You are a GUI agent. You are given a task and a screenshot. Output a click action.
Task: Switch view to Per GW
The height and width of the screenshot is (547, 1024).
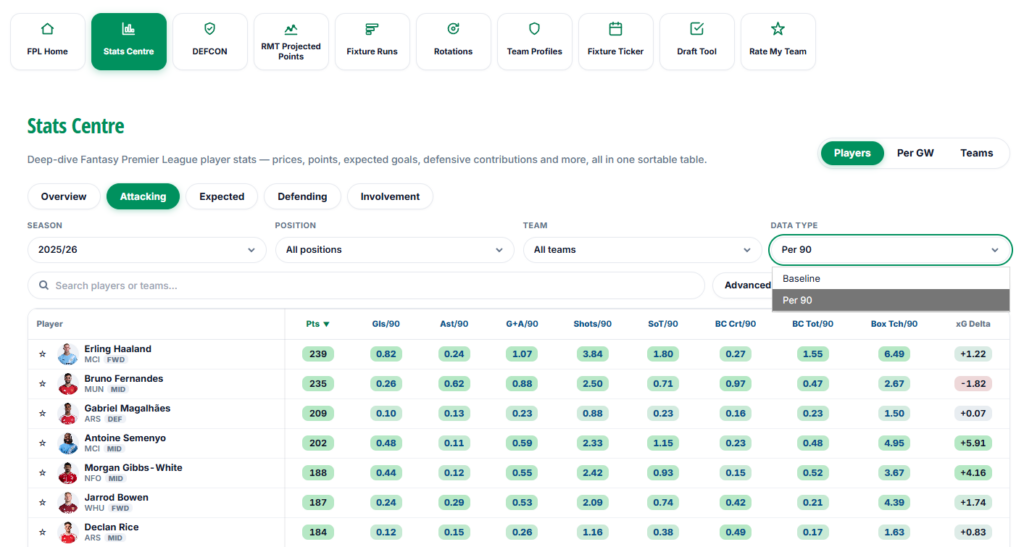(915, 153)
